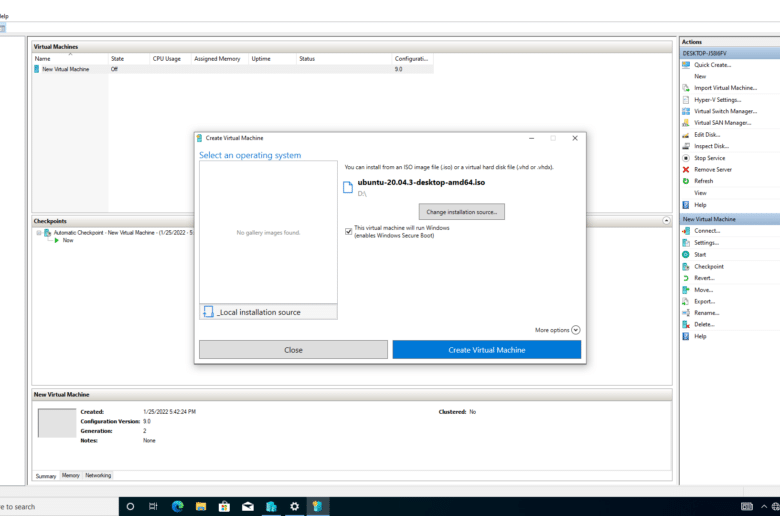
Task: Click the virtual machine thumbnail preview
Action: tap(57, 423)
